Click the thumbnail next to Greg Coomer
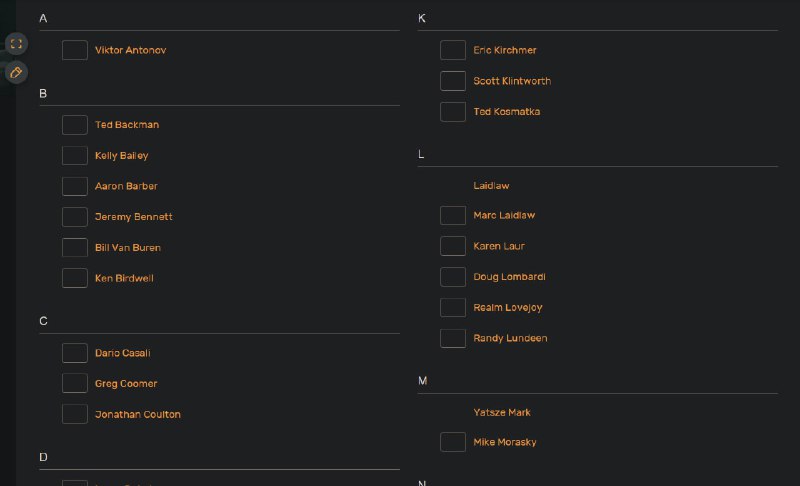The height and width of the screenshot is (486, 800). click(x=75, y=383)
